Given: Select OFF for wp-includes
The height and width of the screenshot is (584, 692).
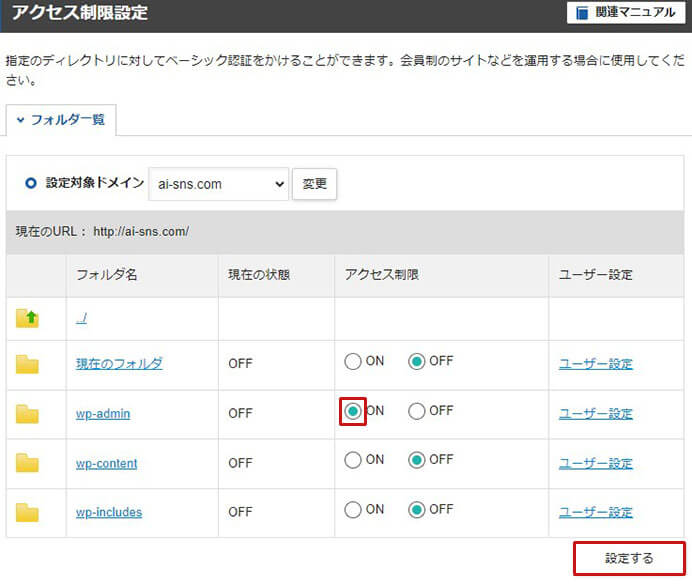Looking at the screenshot, I should point(416,510).
